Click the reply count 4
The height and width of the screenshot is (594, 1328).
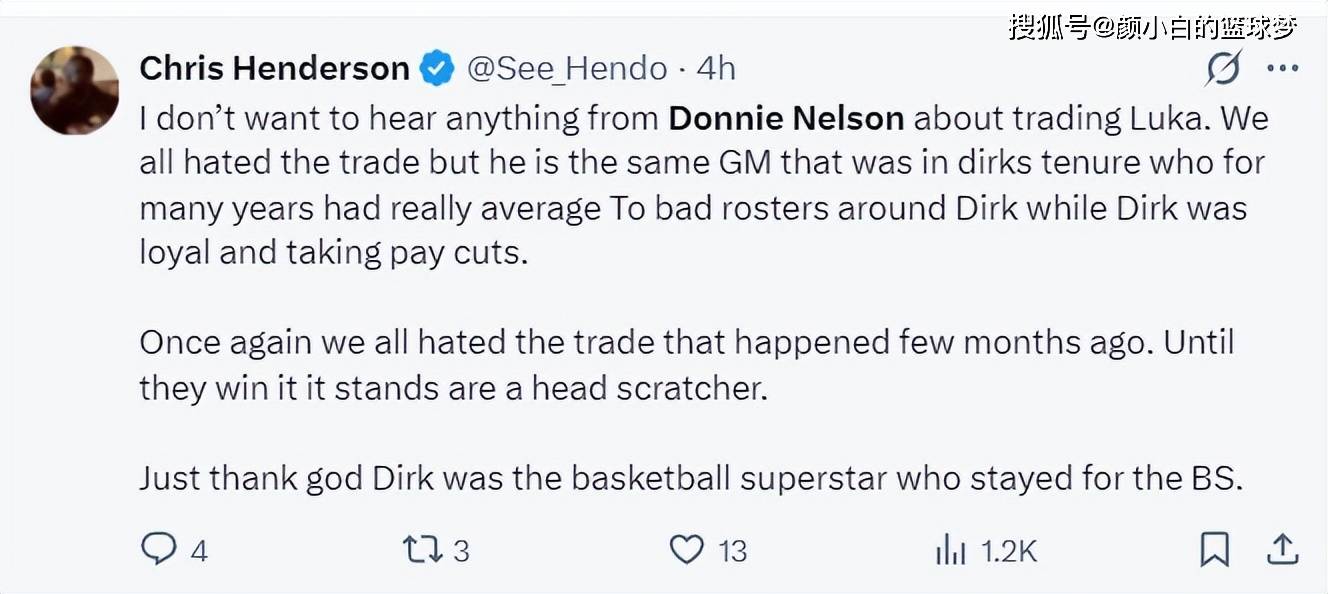click(x=198, y=551)
